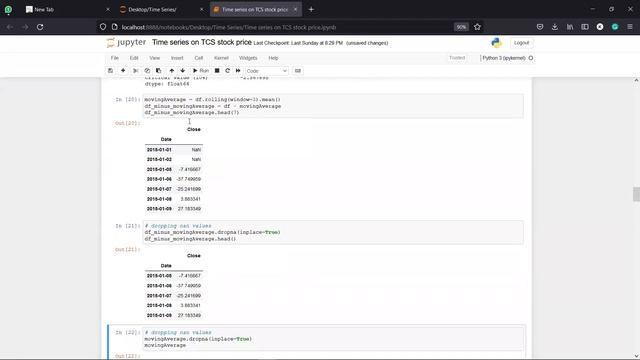This screenshot has height=360, width=640.
Task: Reload the page
Action: coord(40,27)
